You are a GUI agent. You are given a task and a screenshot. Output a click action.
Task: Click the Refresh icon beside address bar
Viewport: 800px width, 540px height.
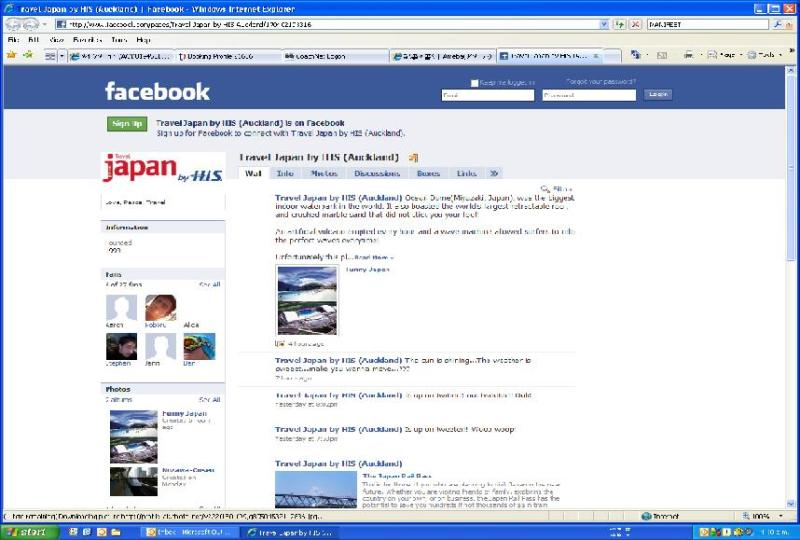coord(620,24)
